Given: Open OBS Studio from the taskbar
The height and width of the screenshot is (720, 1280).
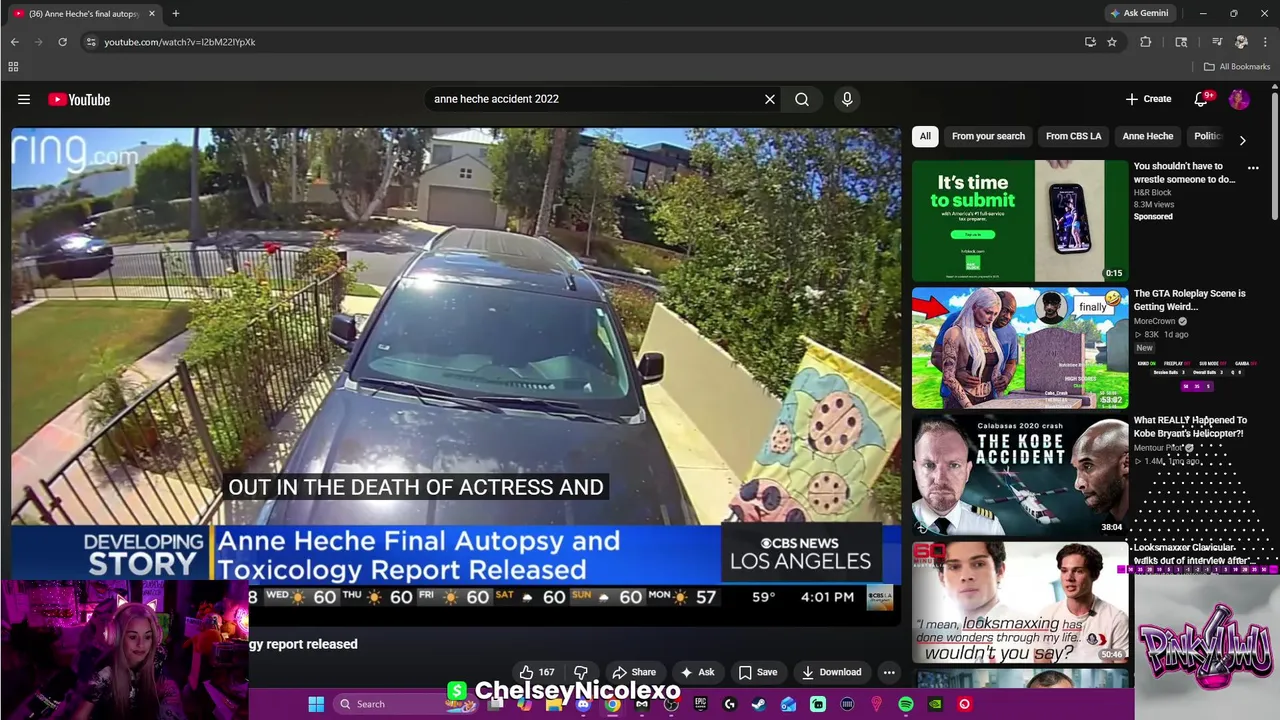Looking at the screenshot, I should pyautogui.click(x=670, y=704).
